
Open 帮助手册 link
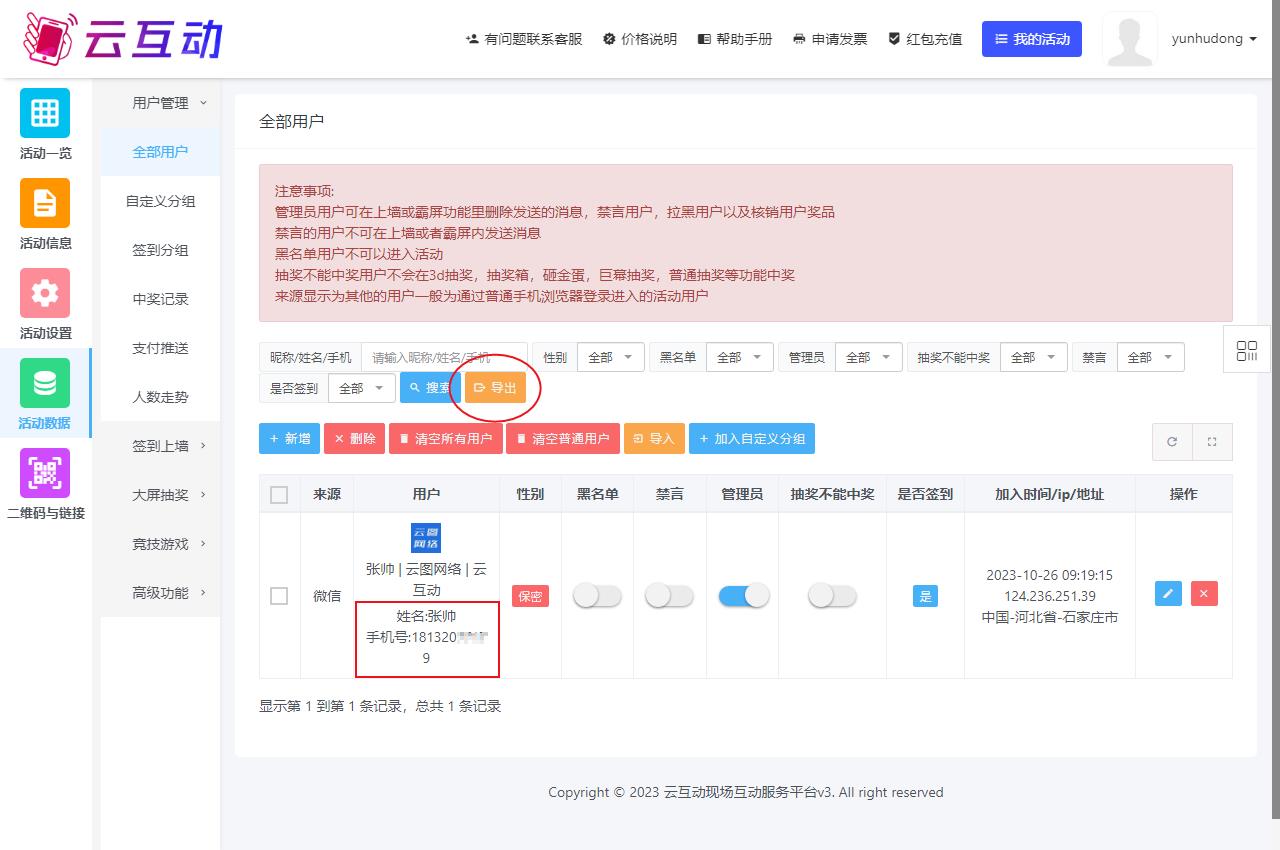click(735, 39)
